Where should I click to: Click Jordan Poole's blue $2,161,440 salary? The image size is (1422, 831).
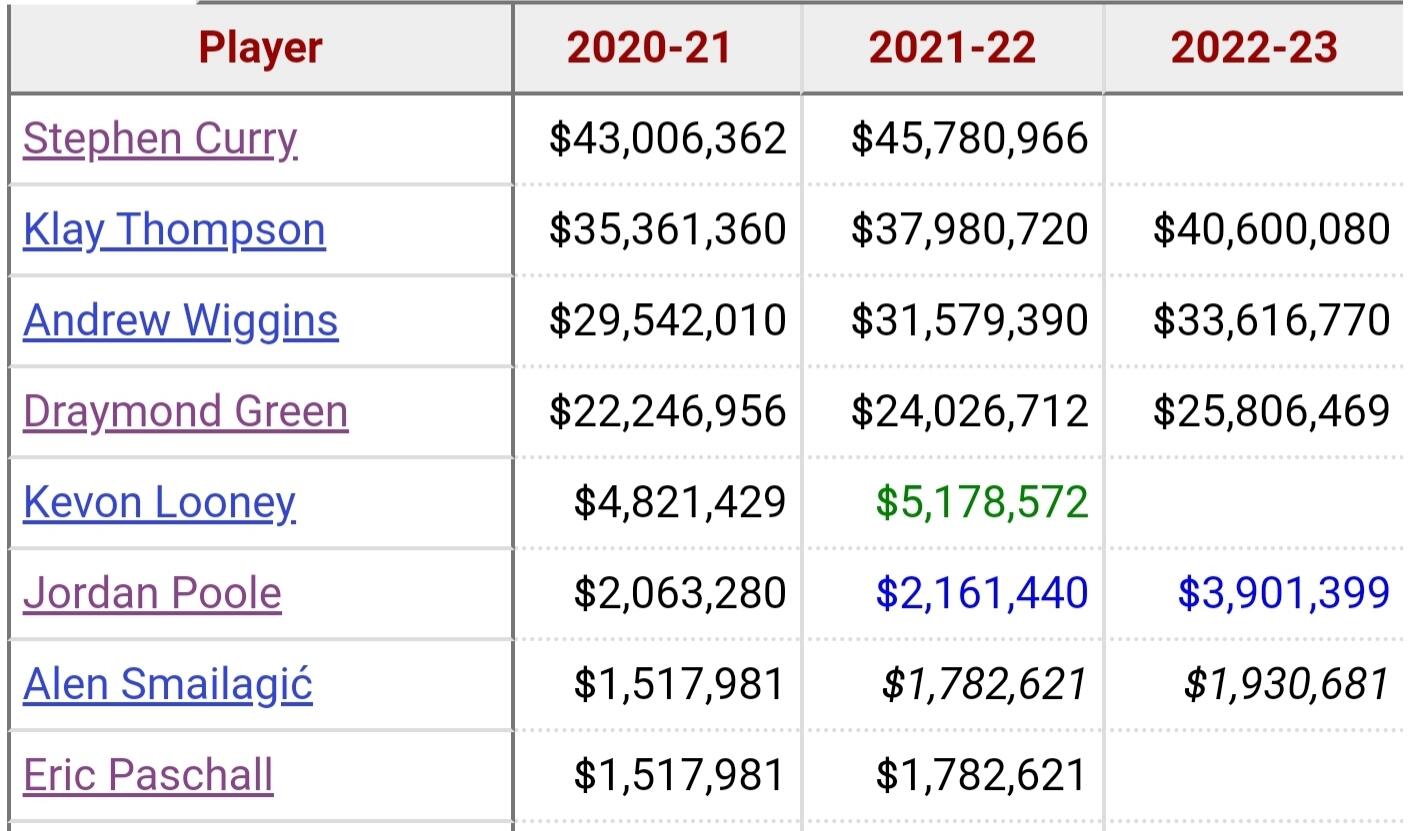982,593
